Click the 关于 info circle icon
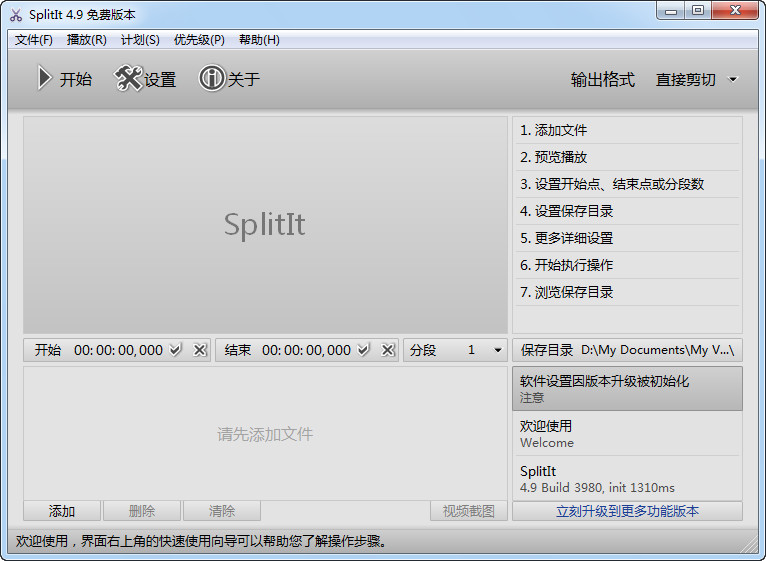 pos(212,78)
